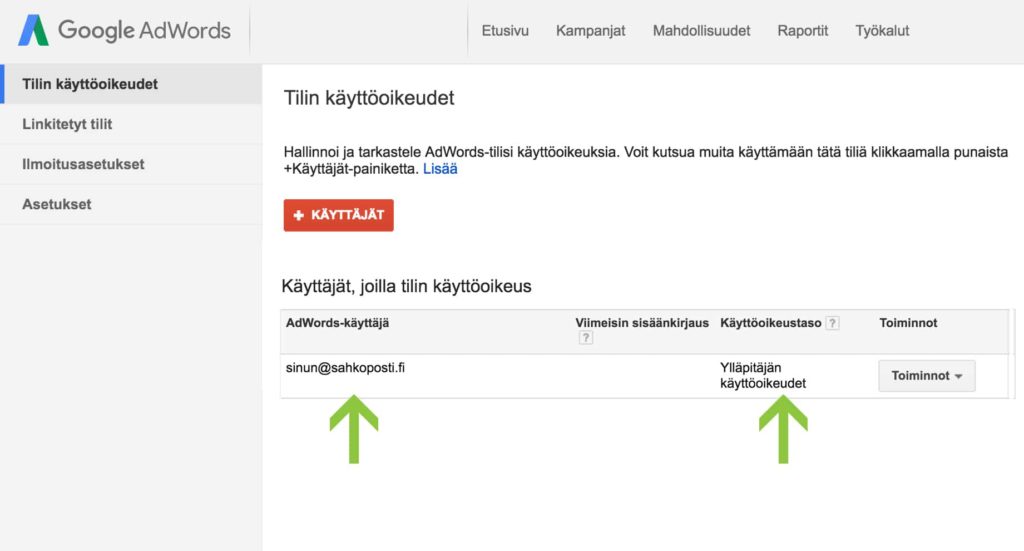Click the red Käyttäjät button

pyautogui.click(x=338, y=215)
